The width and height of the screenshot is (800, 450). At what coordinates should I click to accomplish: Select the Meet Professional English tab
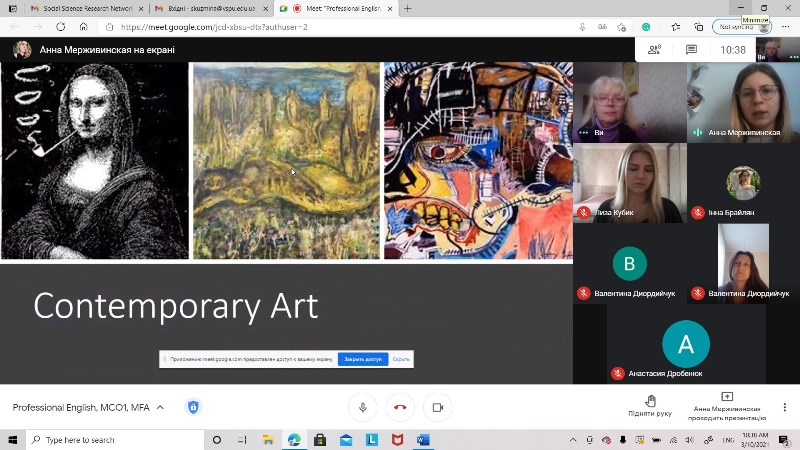click(337, 9)
